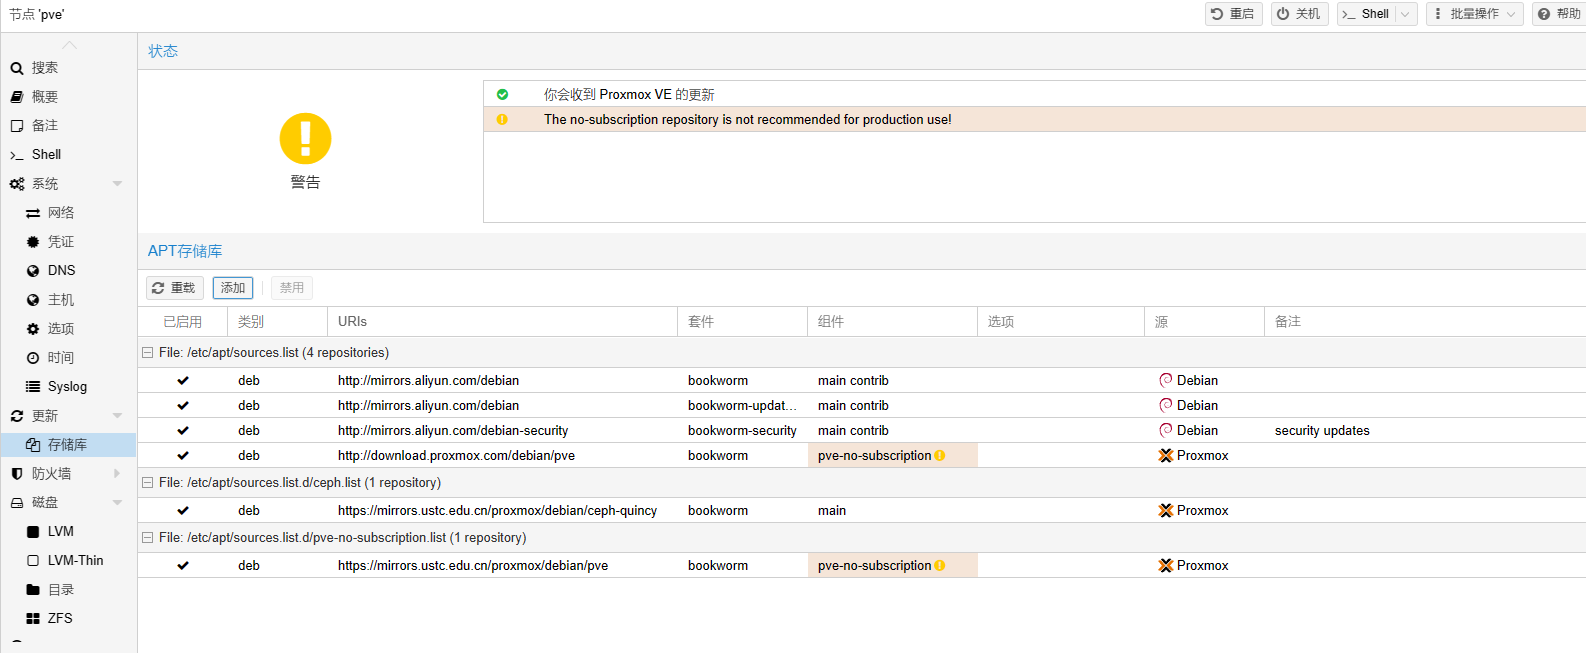Viewport: 1586px width, 653px height.
Task: Click the certificate icon beside 凭证
Action: 33,242
